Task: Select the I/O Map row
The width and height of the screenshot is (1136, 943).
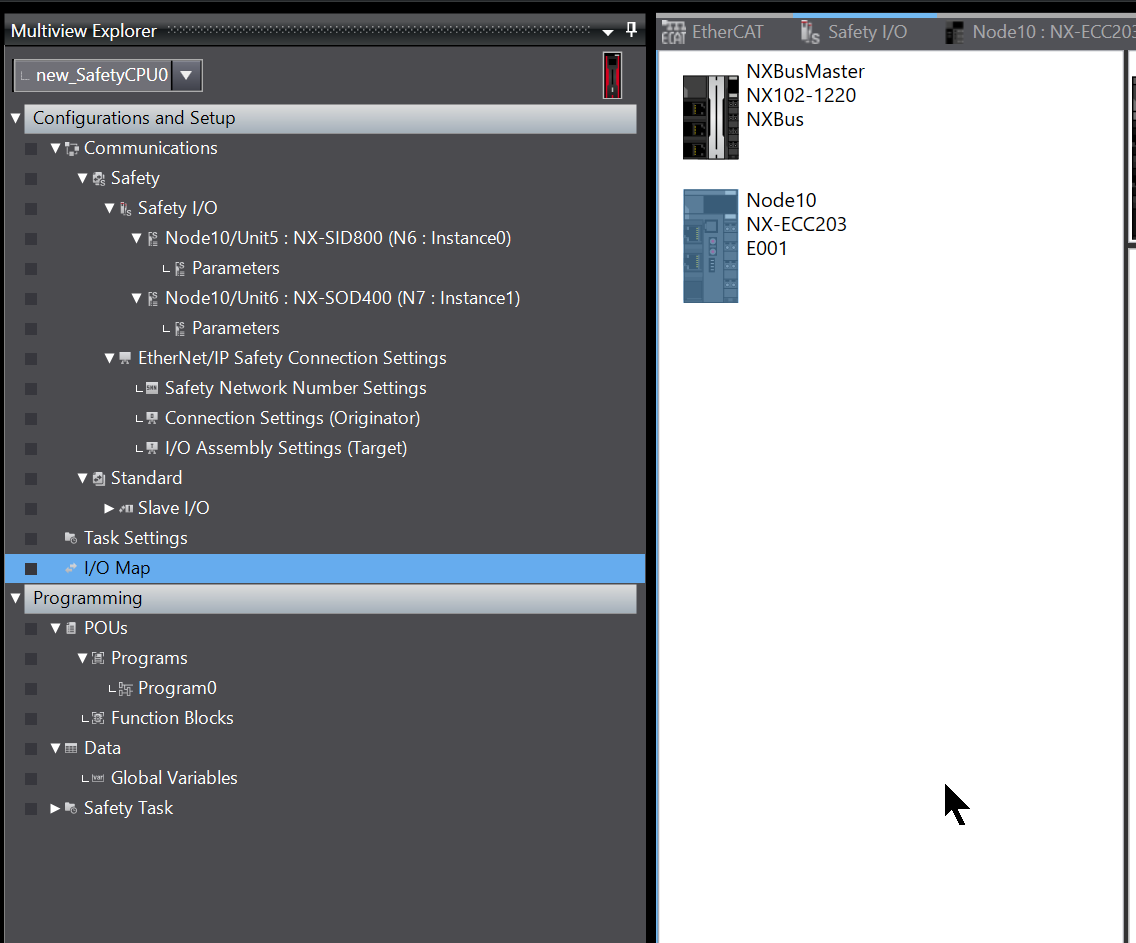Action: point(325,569)
